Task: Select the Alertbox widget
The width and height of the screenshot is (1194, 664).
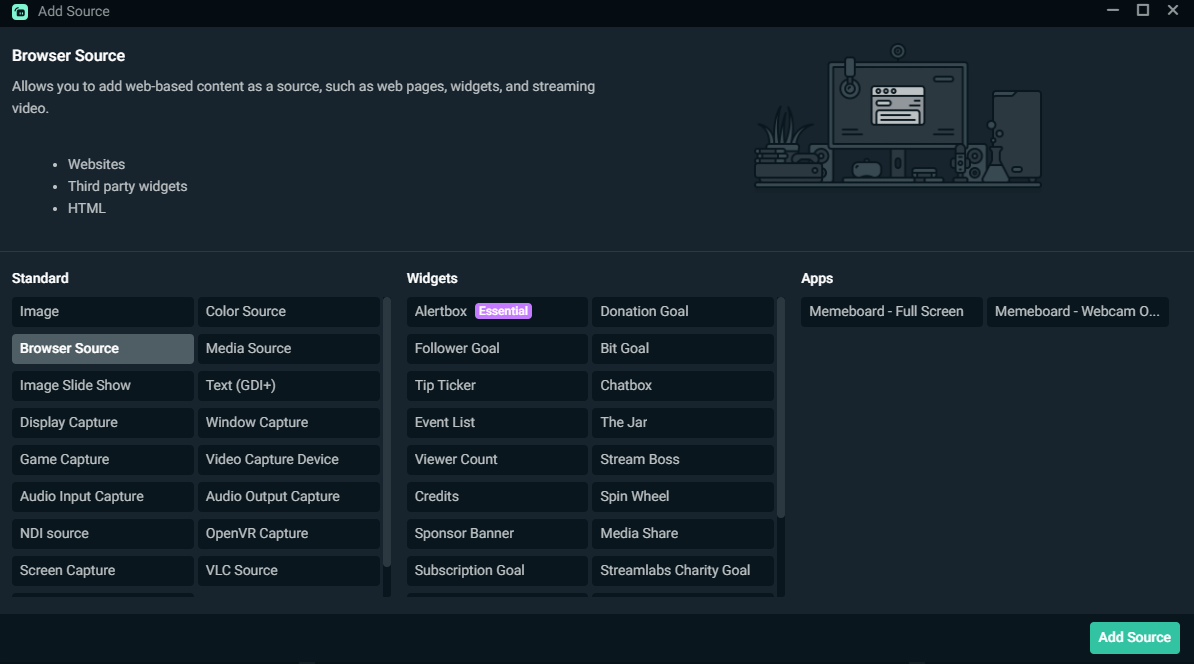Action: (441, 311)
